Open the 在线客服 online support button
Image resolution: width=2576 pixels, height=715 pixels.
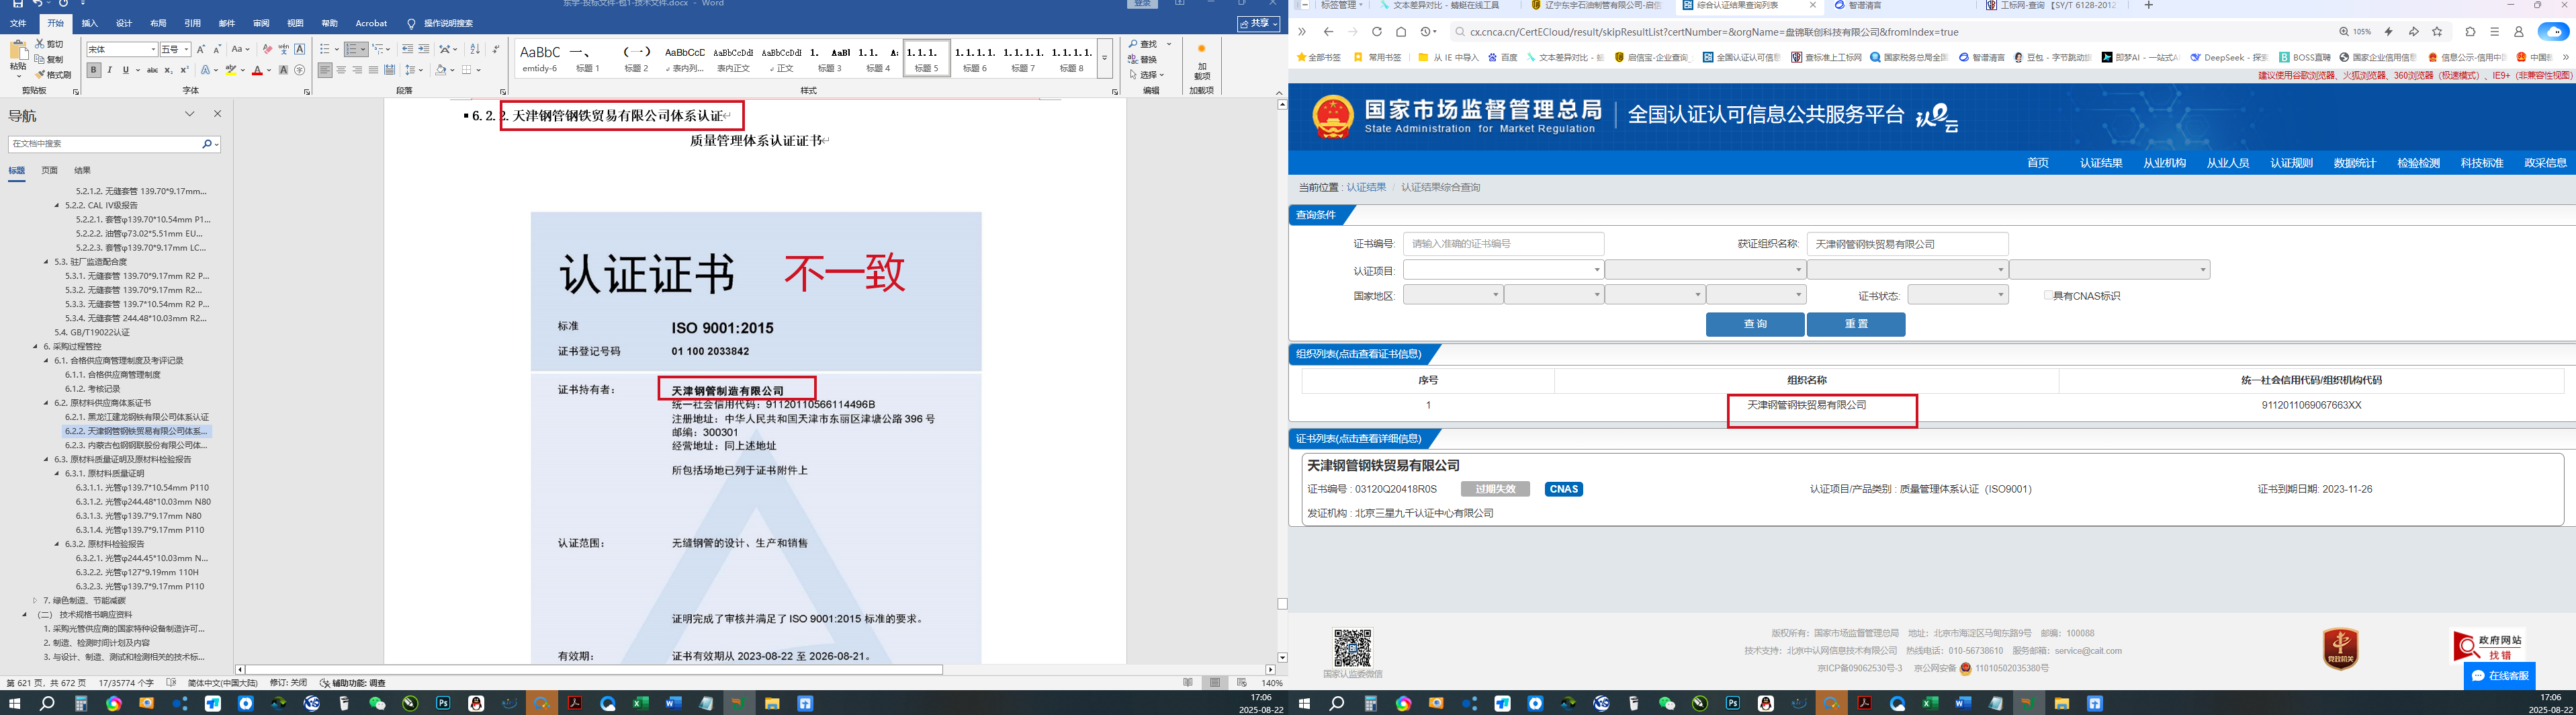pyautogui.click(x=2498, y=676)
